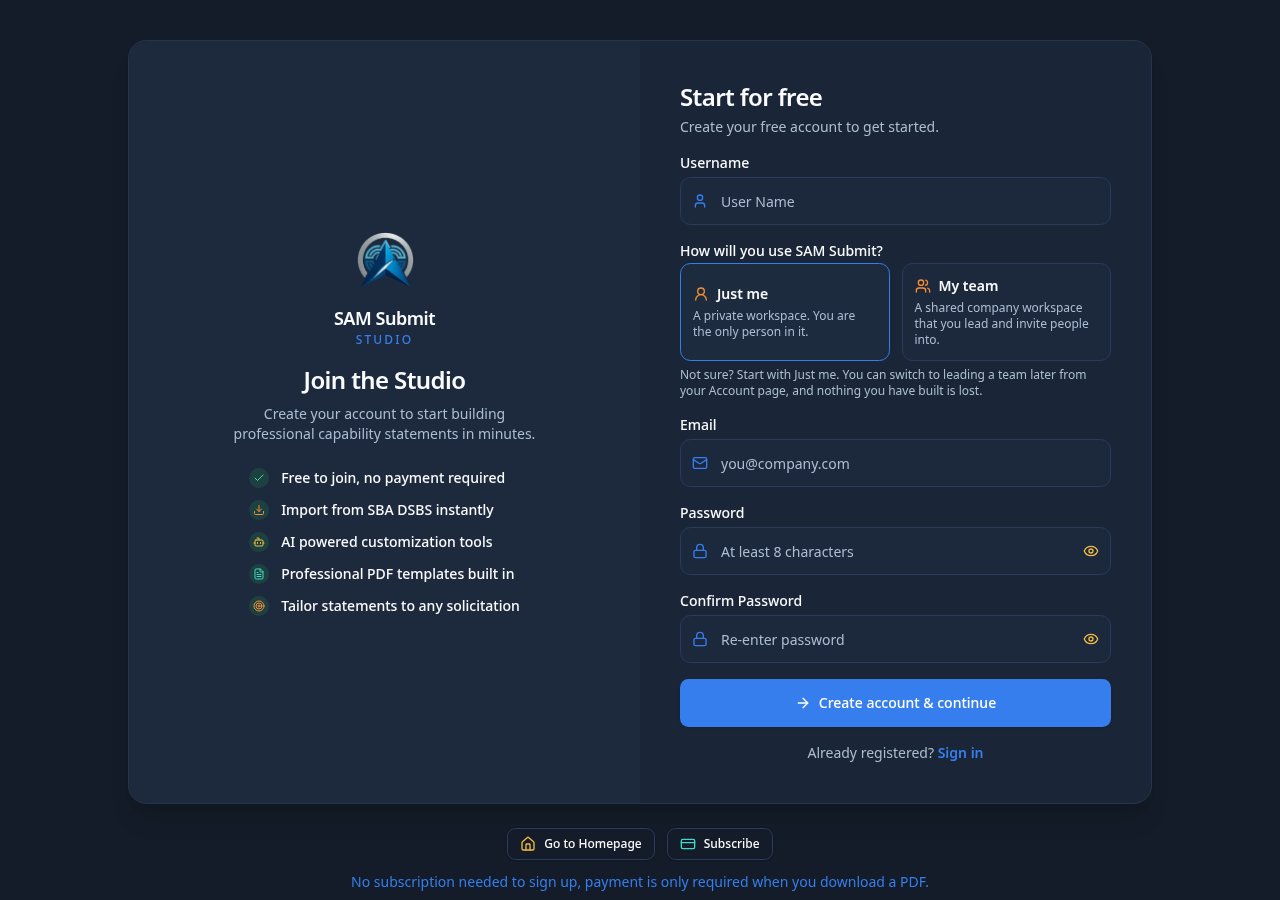Click the Confirm Password label
This screenshot has width=1280, height=900.
tap(741, 601)
